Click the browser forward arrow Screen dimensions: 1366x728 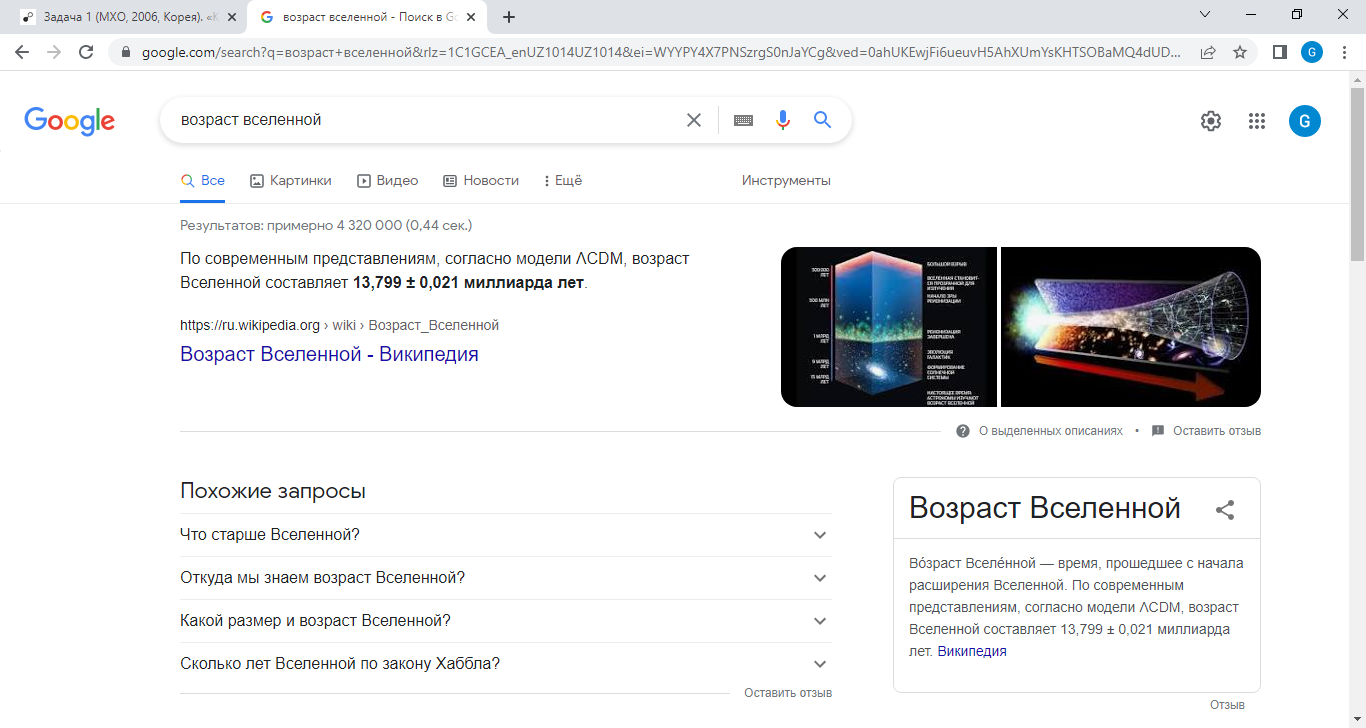54,52
